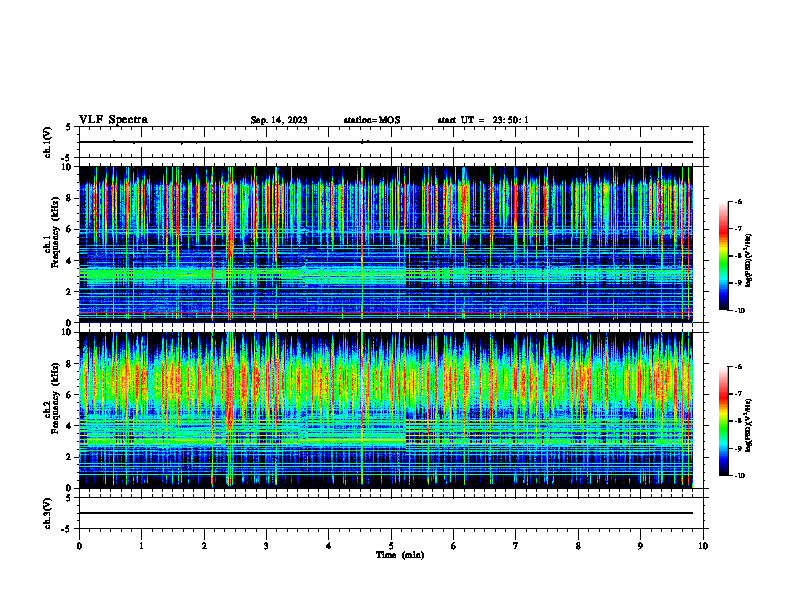
Task: Click the '-10' label on ch.2 colorbar
Action: coord(739,476)
